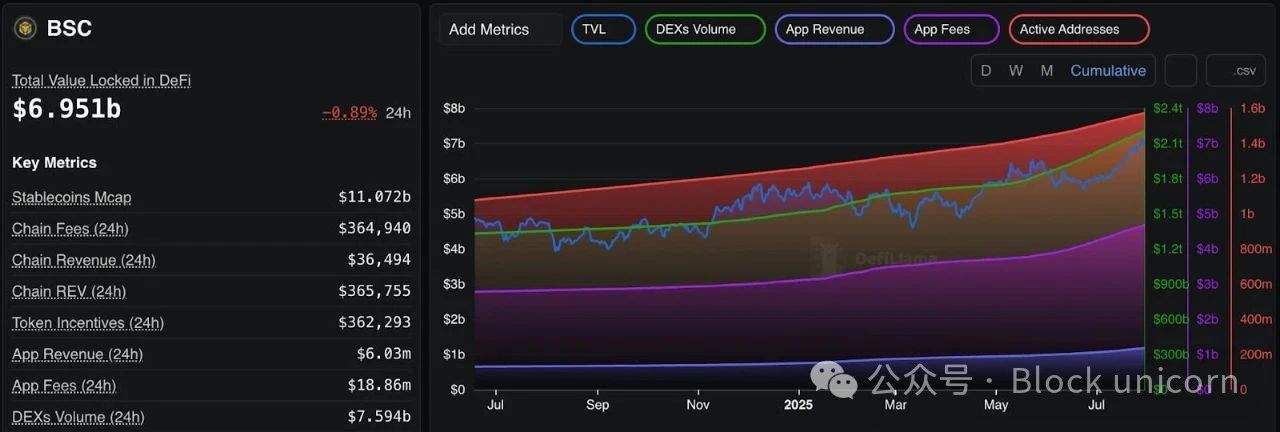Click the 1.2b red axis label
This screenshot has height=432, width=1280.
point(1253,179)
